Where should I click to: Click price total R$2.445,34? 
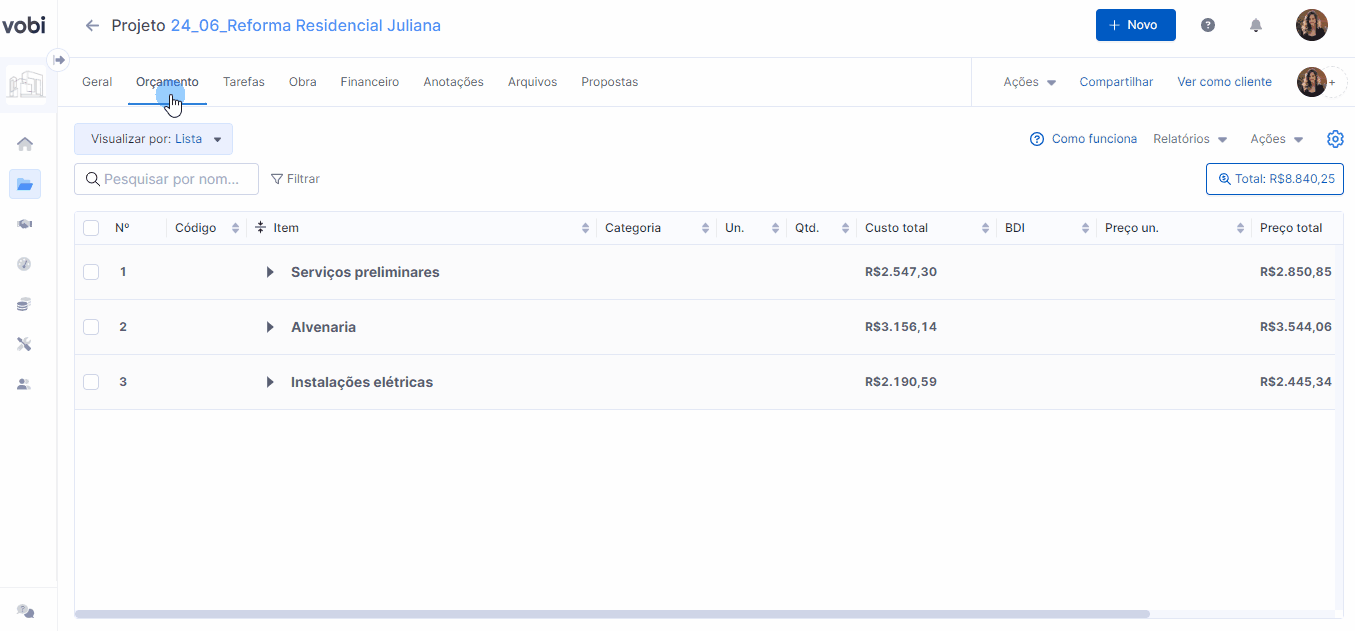click(1296, 382)
